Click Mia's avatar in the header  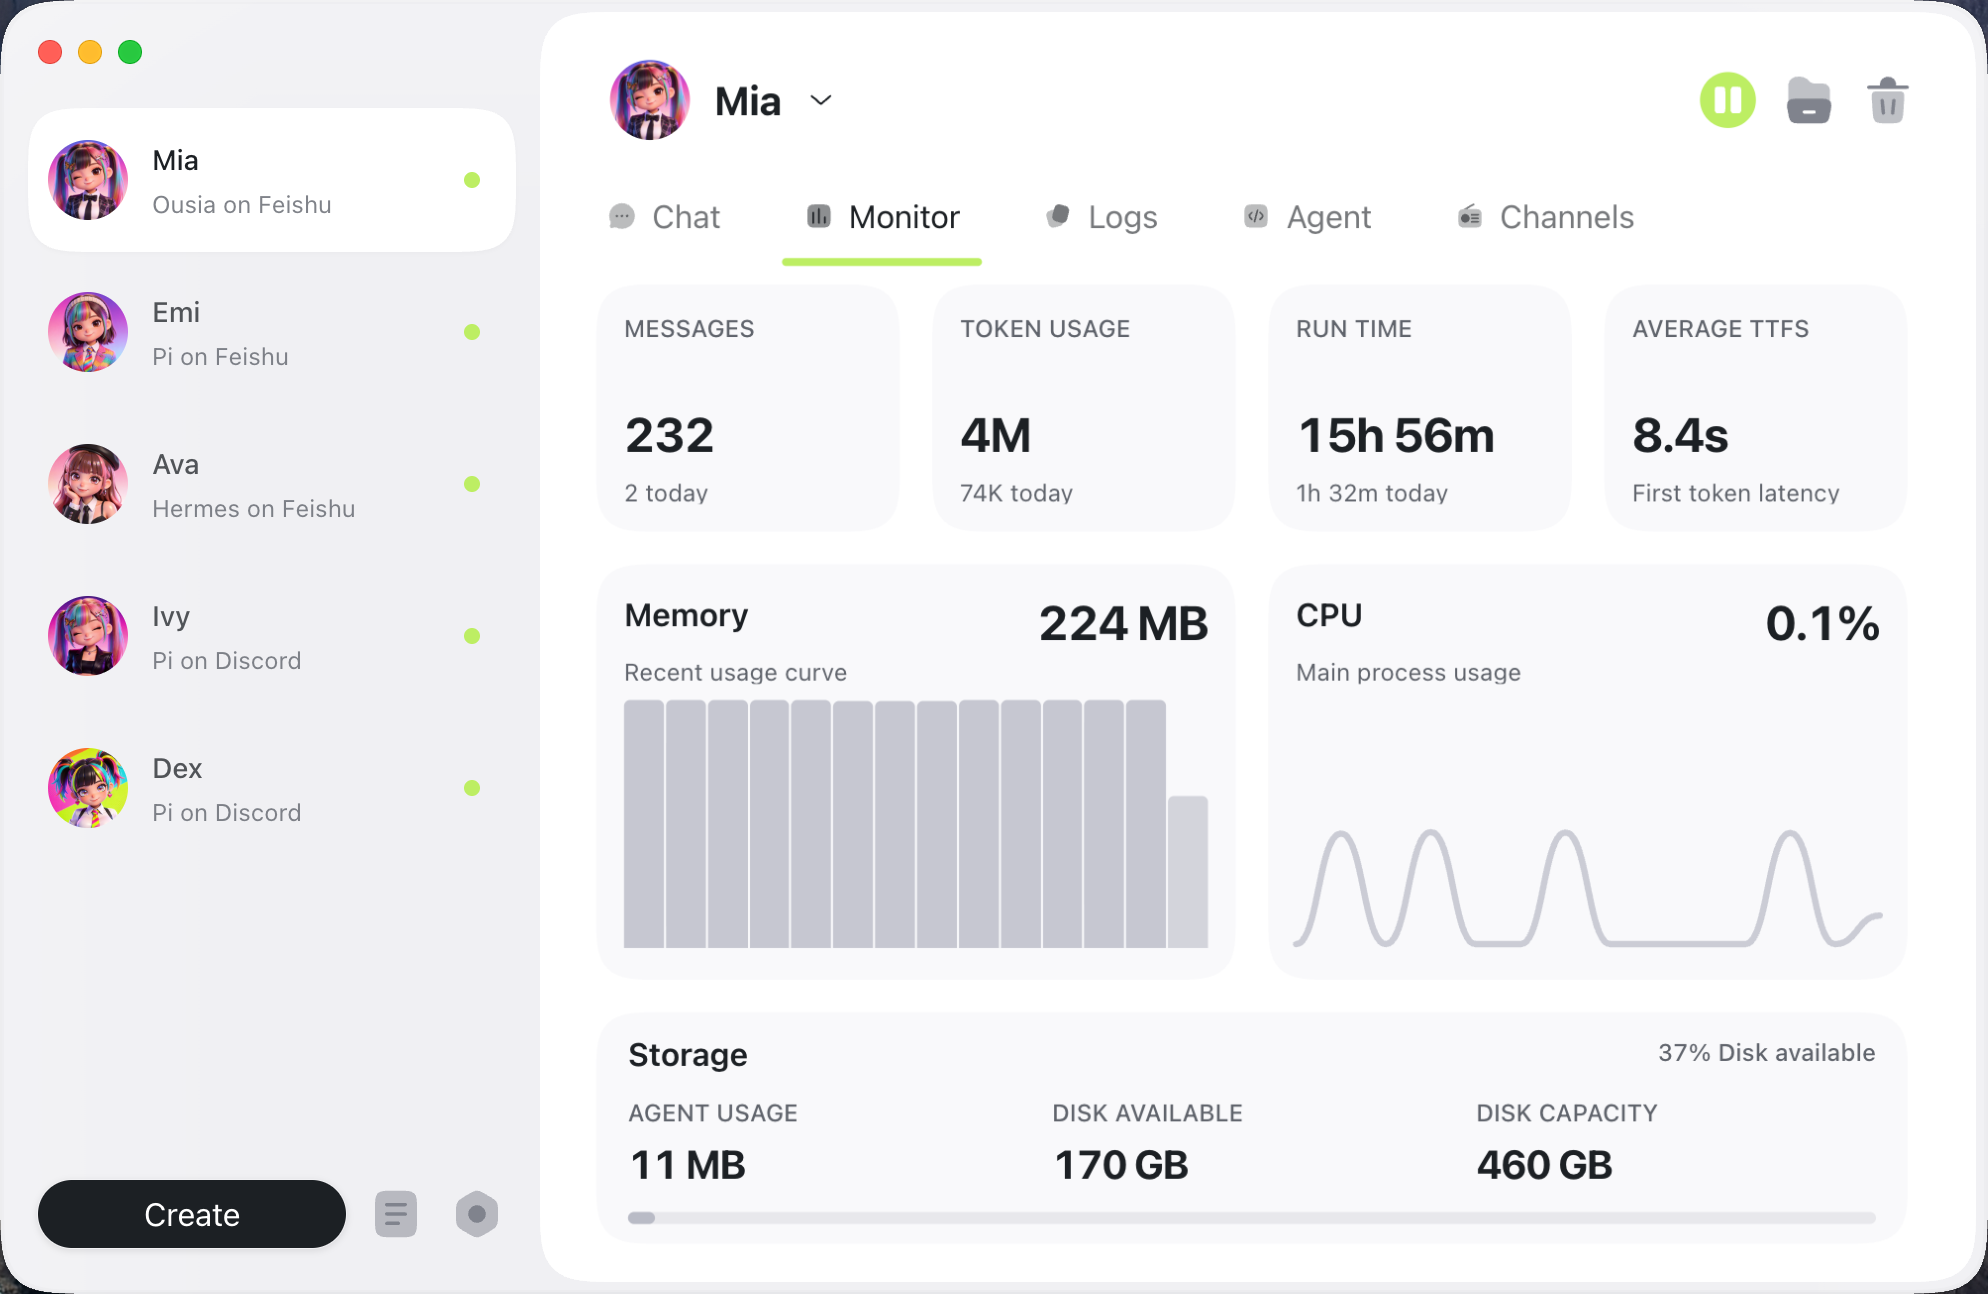click(650, 100)
